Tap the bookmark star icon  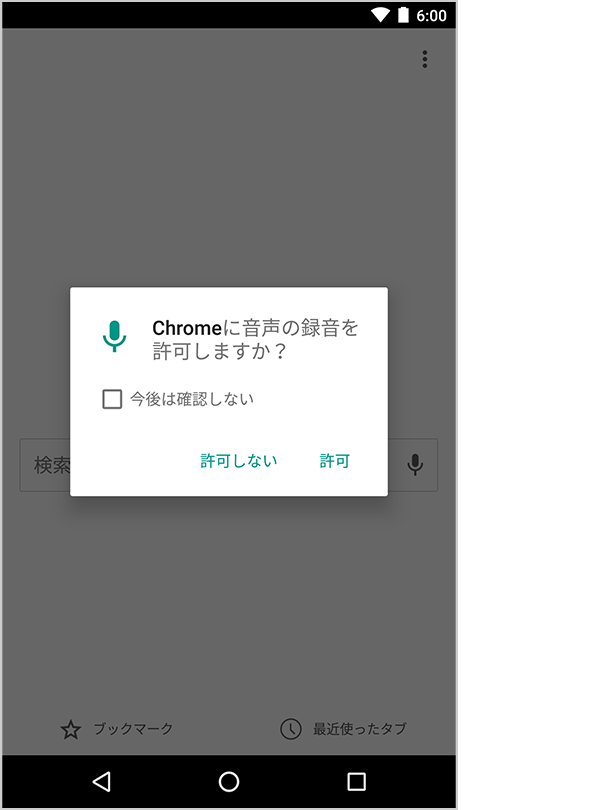tap(71, 729)
